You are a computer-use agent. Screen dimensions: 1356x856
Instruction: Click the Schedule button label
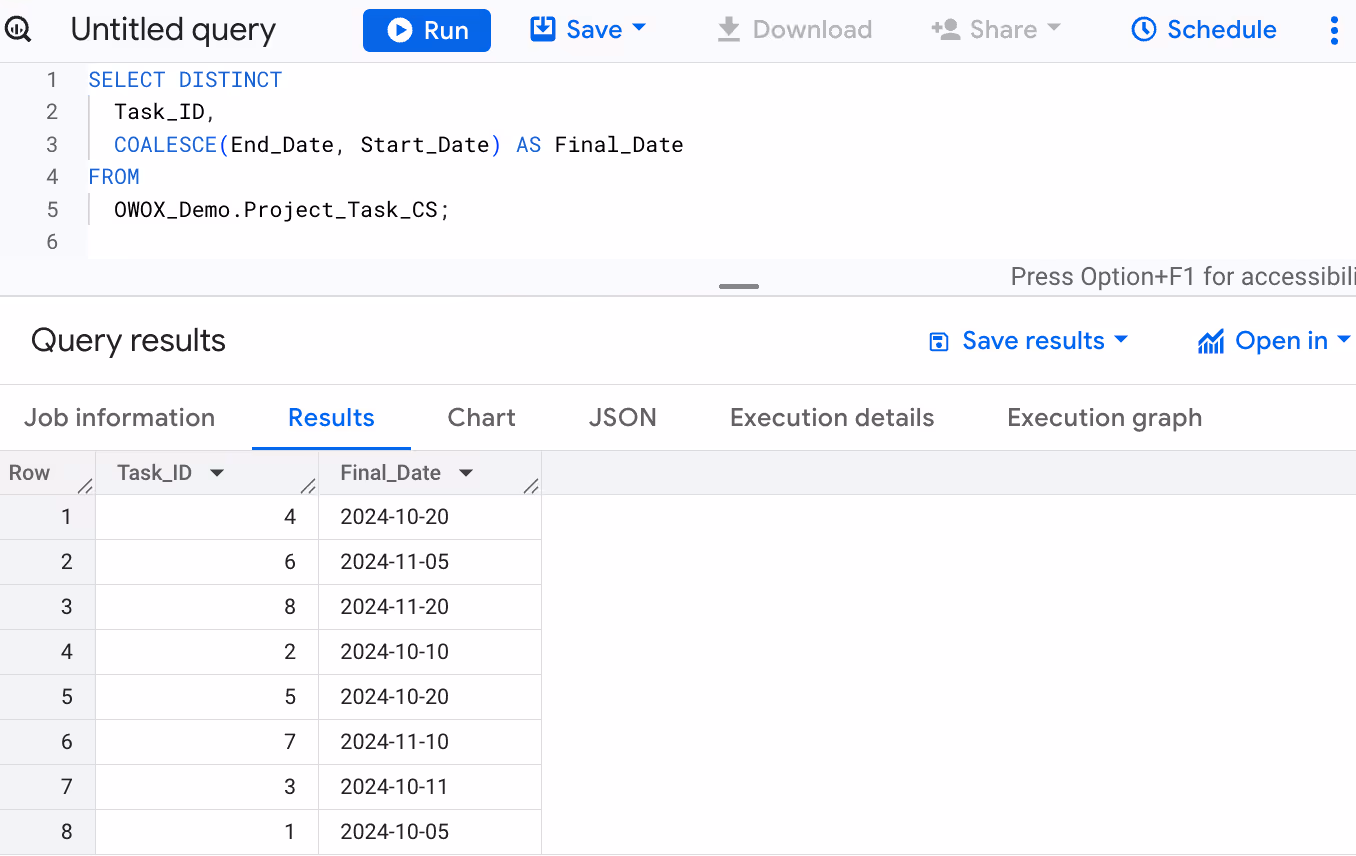click(x=1222, y=30)
